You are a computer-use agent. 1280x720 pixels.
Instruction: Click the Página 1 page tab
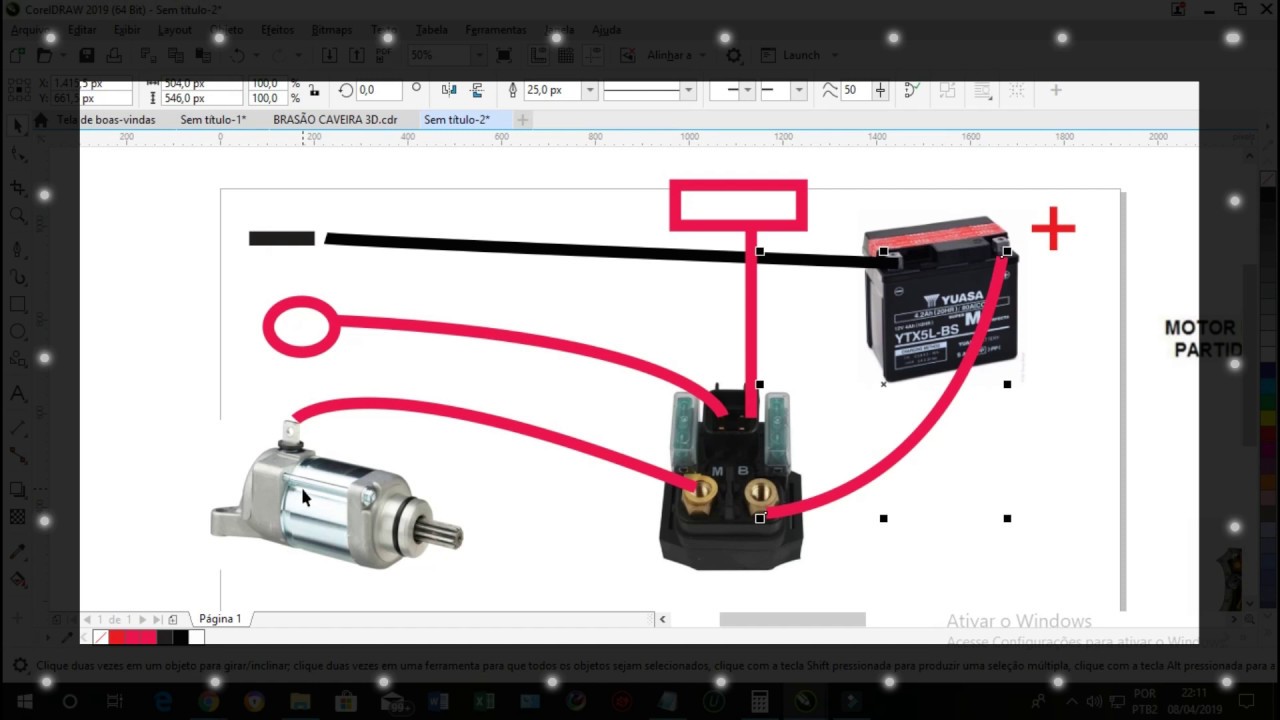(220, 619)
